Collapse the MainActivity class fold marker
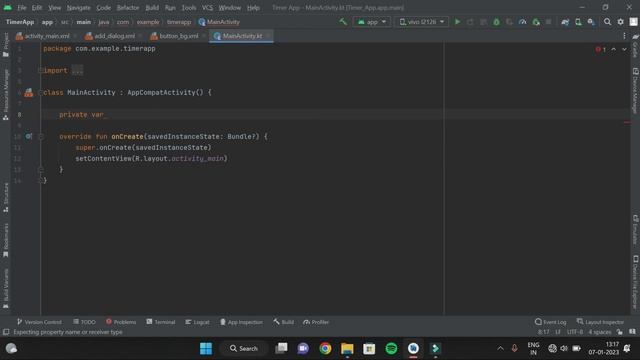This screenshot has height=360, width=640. click(x=40, y=93)
